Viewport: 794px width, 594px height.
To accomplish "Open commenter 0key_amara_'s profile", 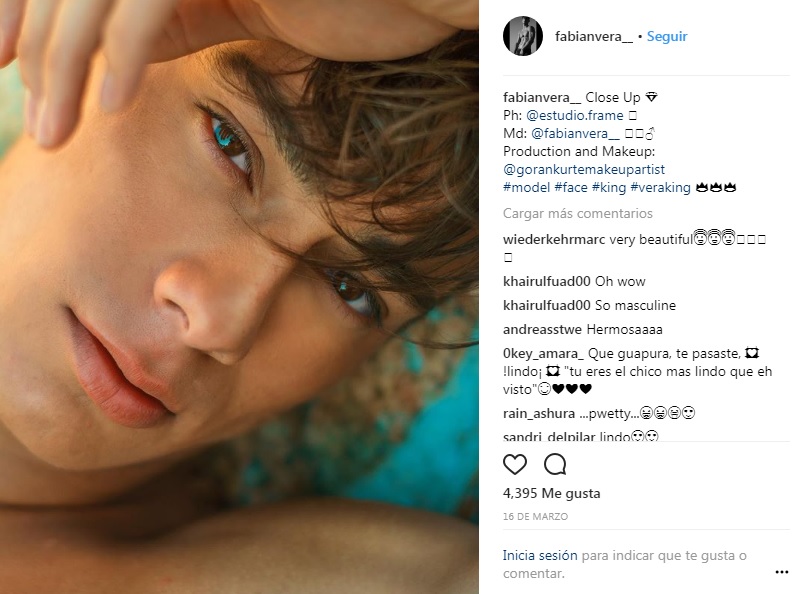I will pos(543,353).
